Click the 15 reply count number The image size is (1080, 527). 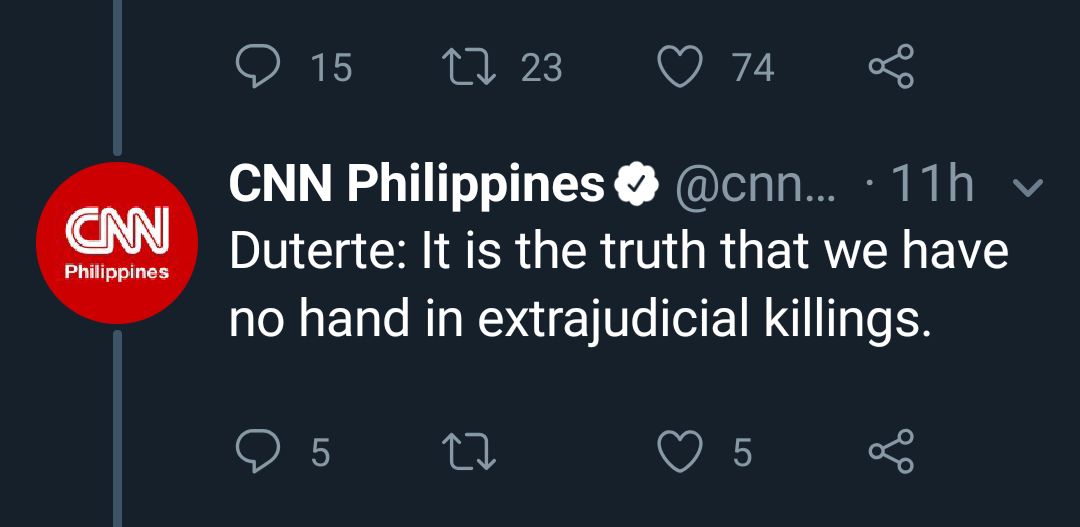(x=331, y=68)
